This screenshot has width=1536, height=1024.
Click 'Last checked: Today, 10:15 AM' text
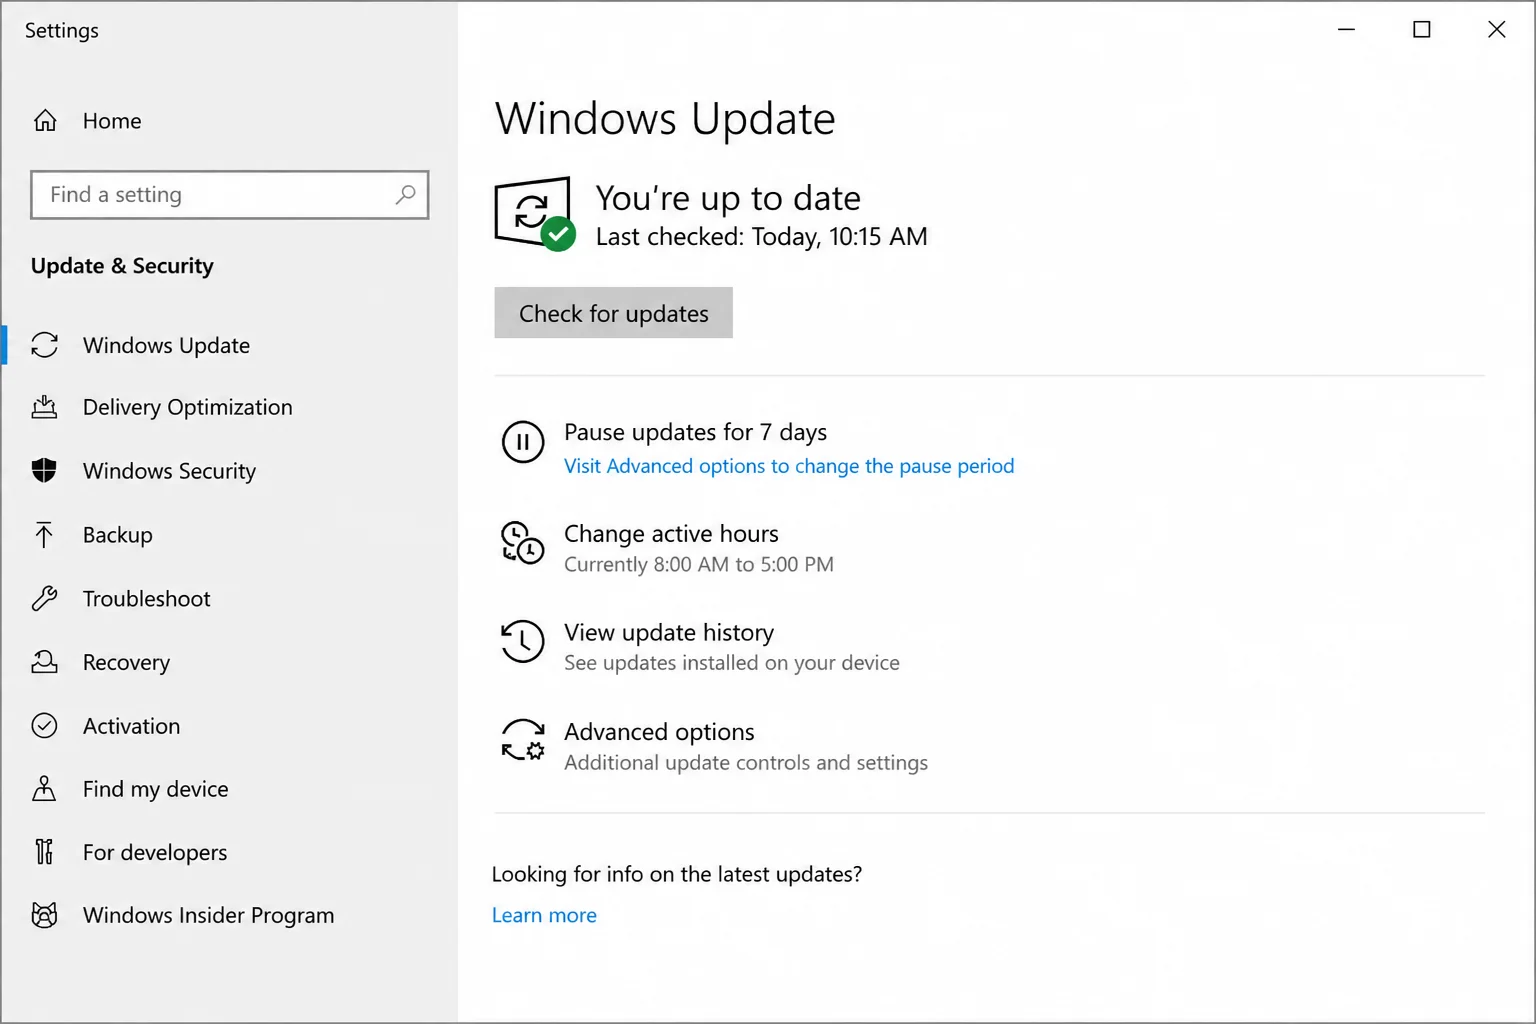click(761, 236)
